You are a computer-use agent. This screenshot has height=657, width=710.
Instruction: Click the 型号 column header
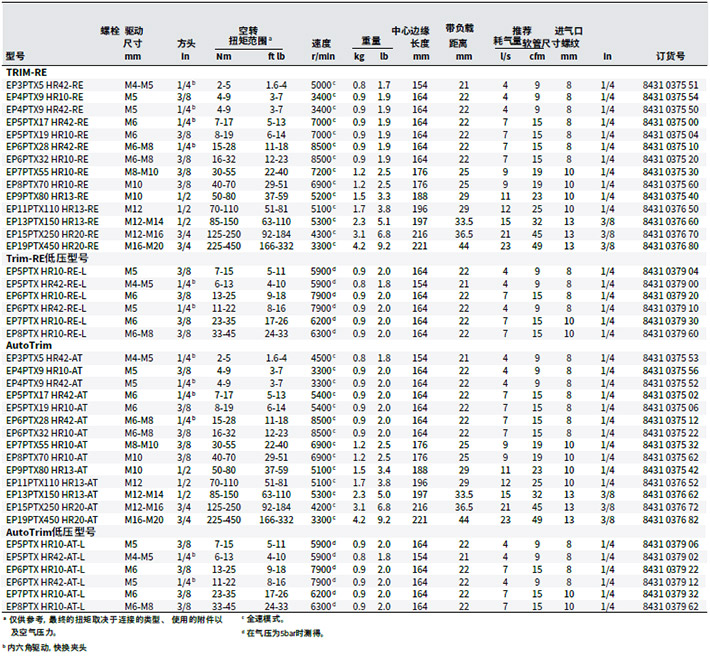point(14,57)
